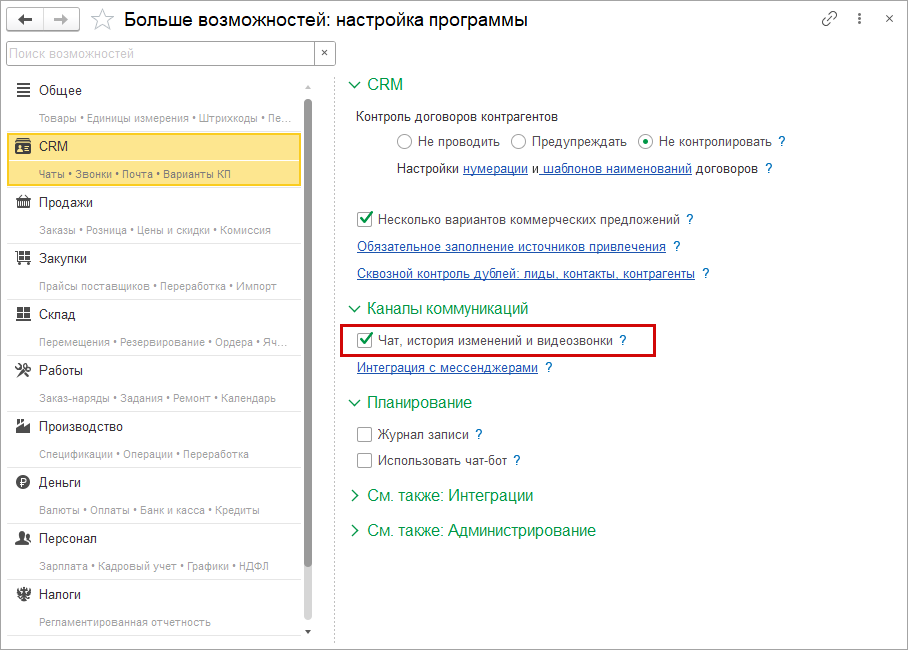The image size is (908, 650).
Task: Open the Деньги settings category
Action: click(154, 495)
